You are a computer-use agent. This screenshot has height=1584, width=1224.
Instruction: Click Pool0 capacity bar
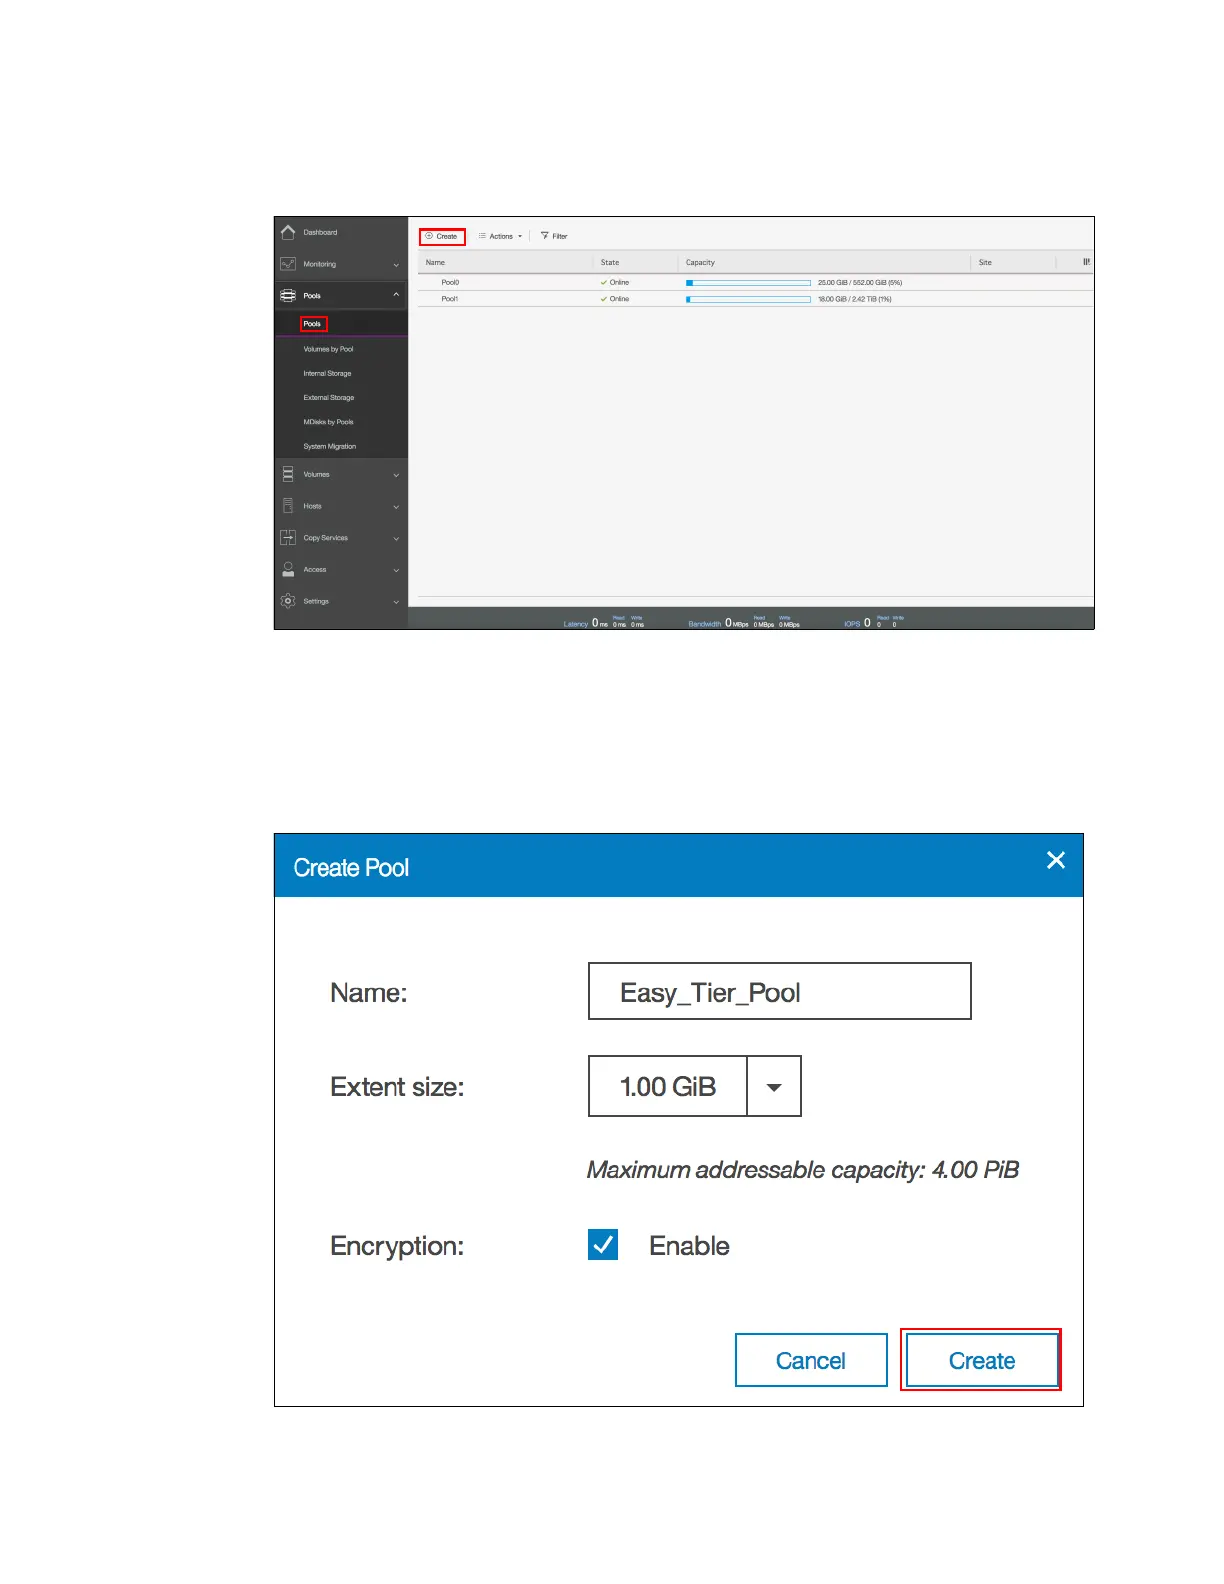pyautogui.click(x=748, y=283)
